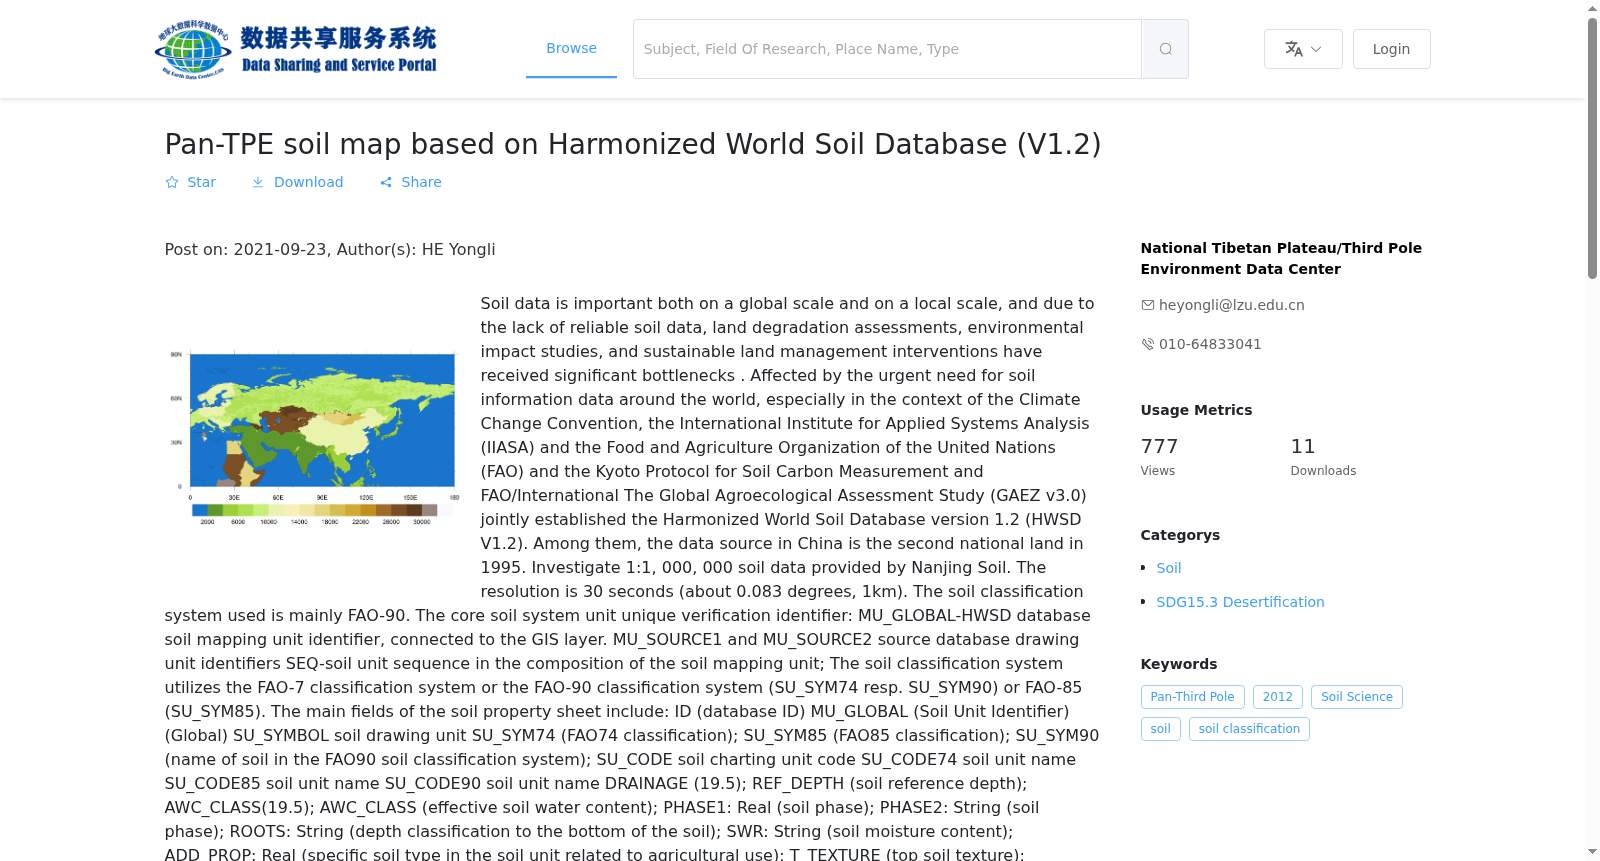Click the 777 Views metric
The image size is (1600, 861).
click(1160, 456)
